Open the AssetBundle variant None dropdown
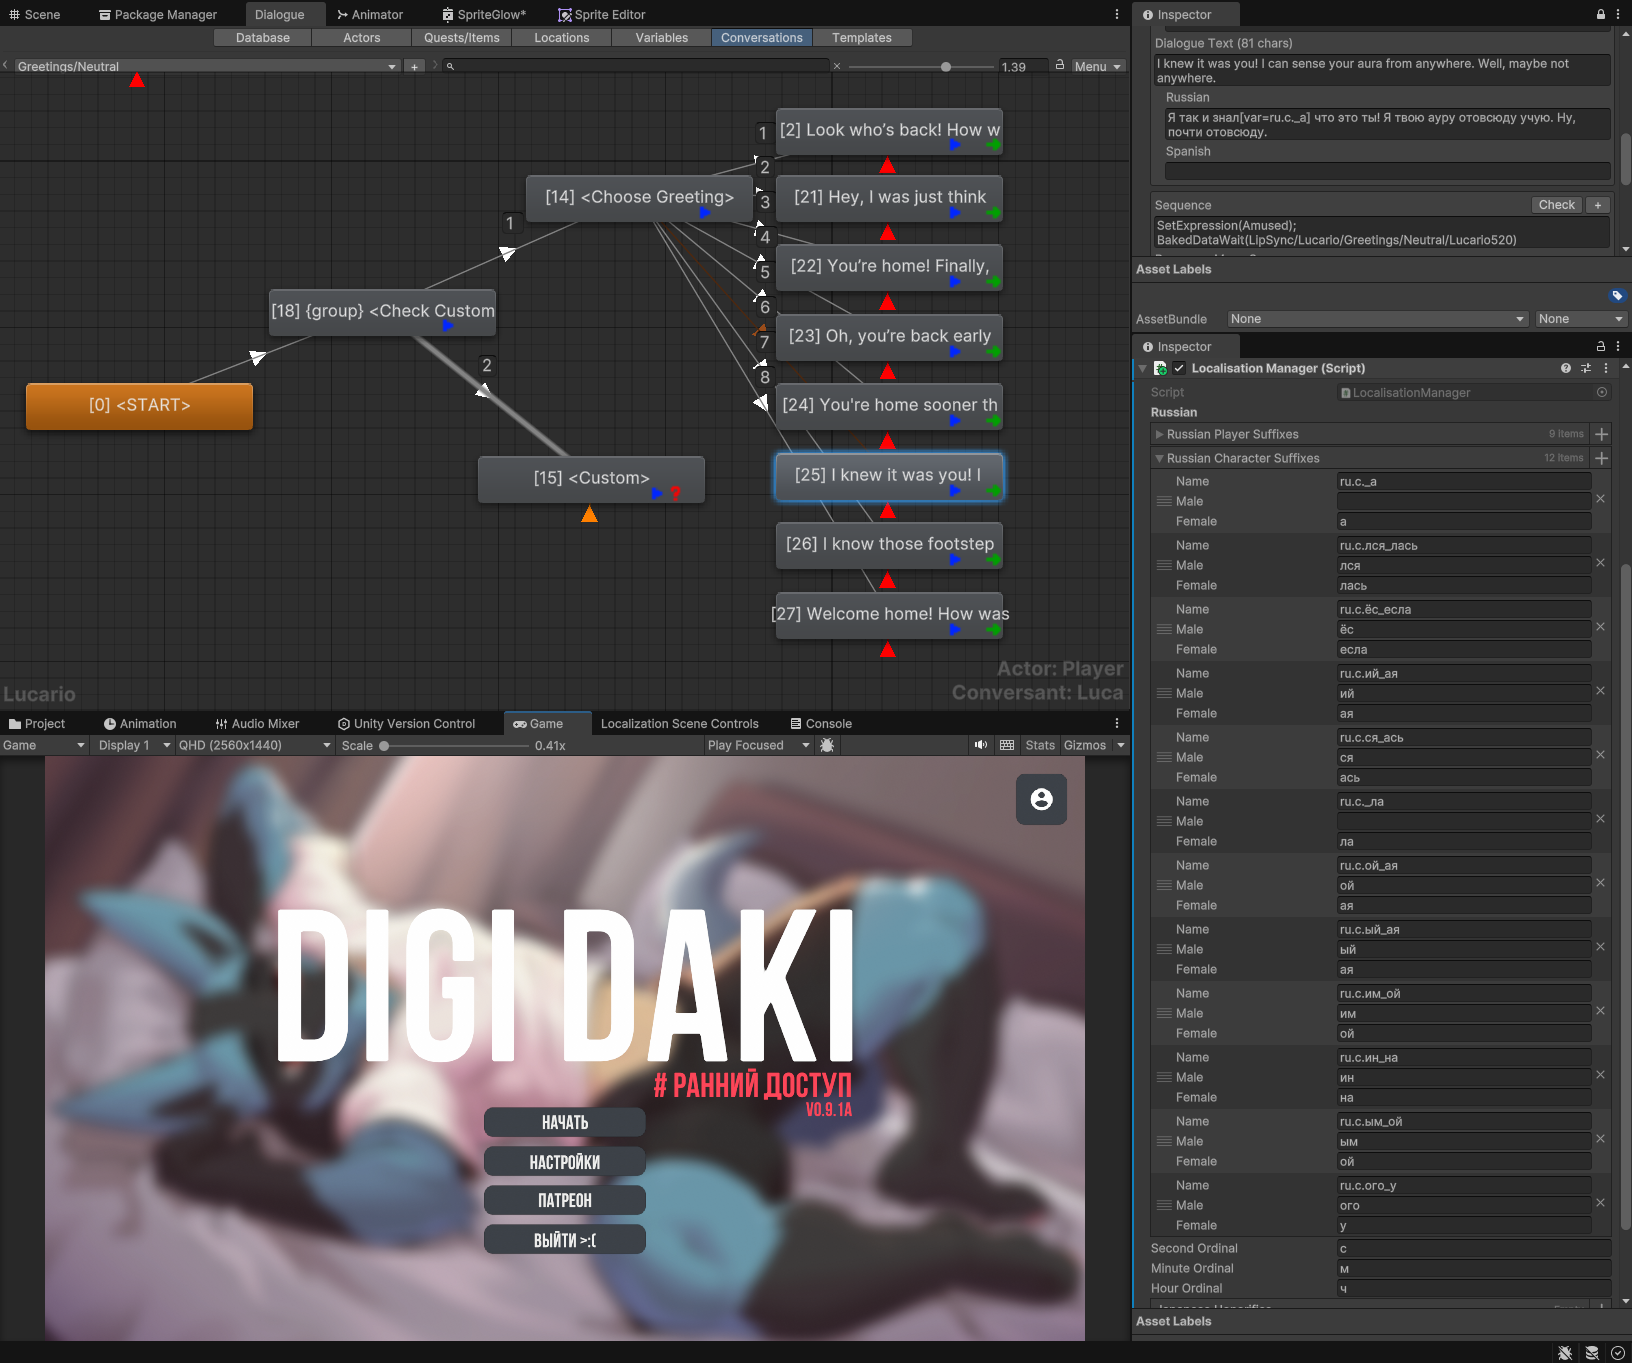This screenshot has height=1363, width=1632. 1581,319
